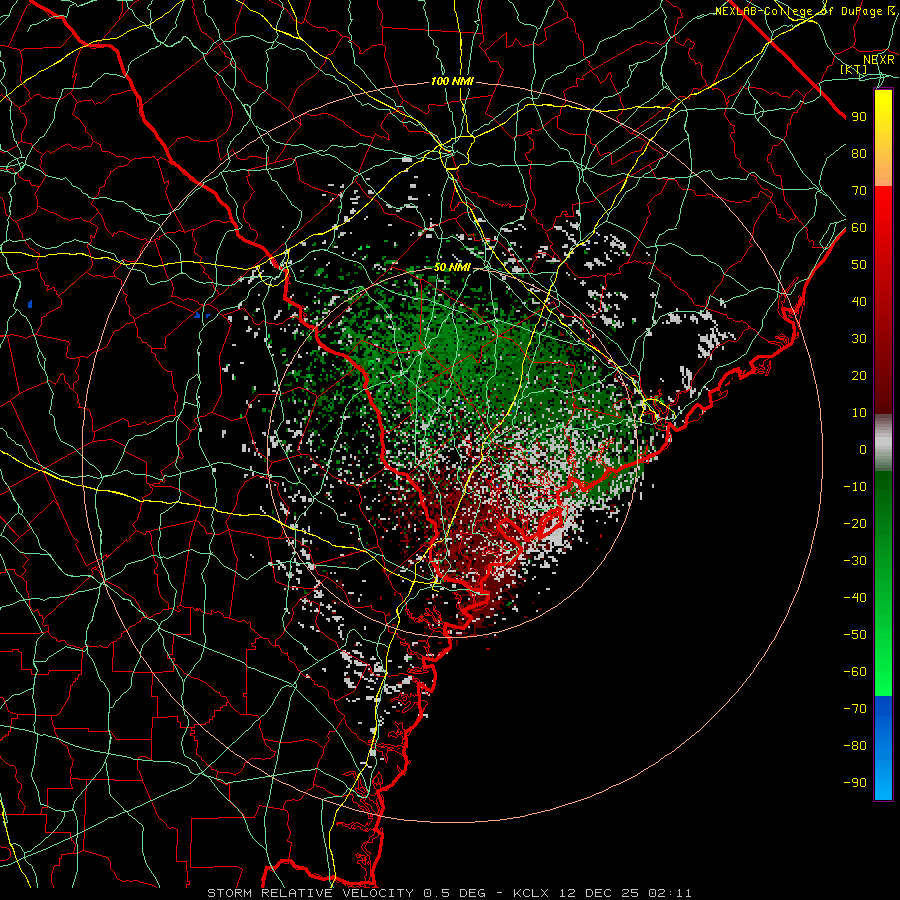Click the -90 value on the velocity scale

(x=855, y=782)
